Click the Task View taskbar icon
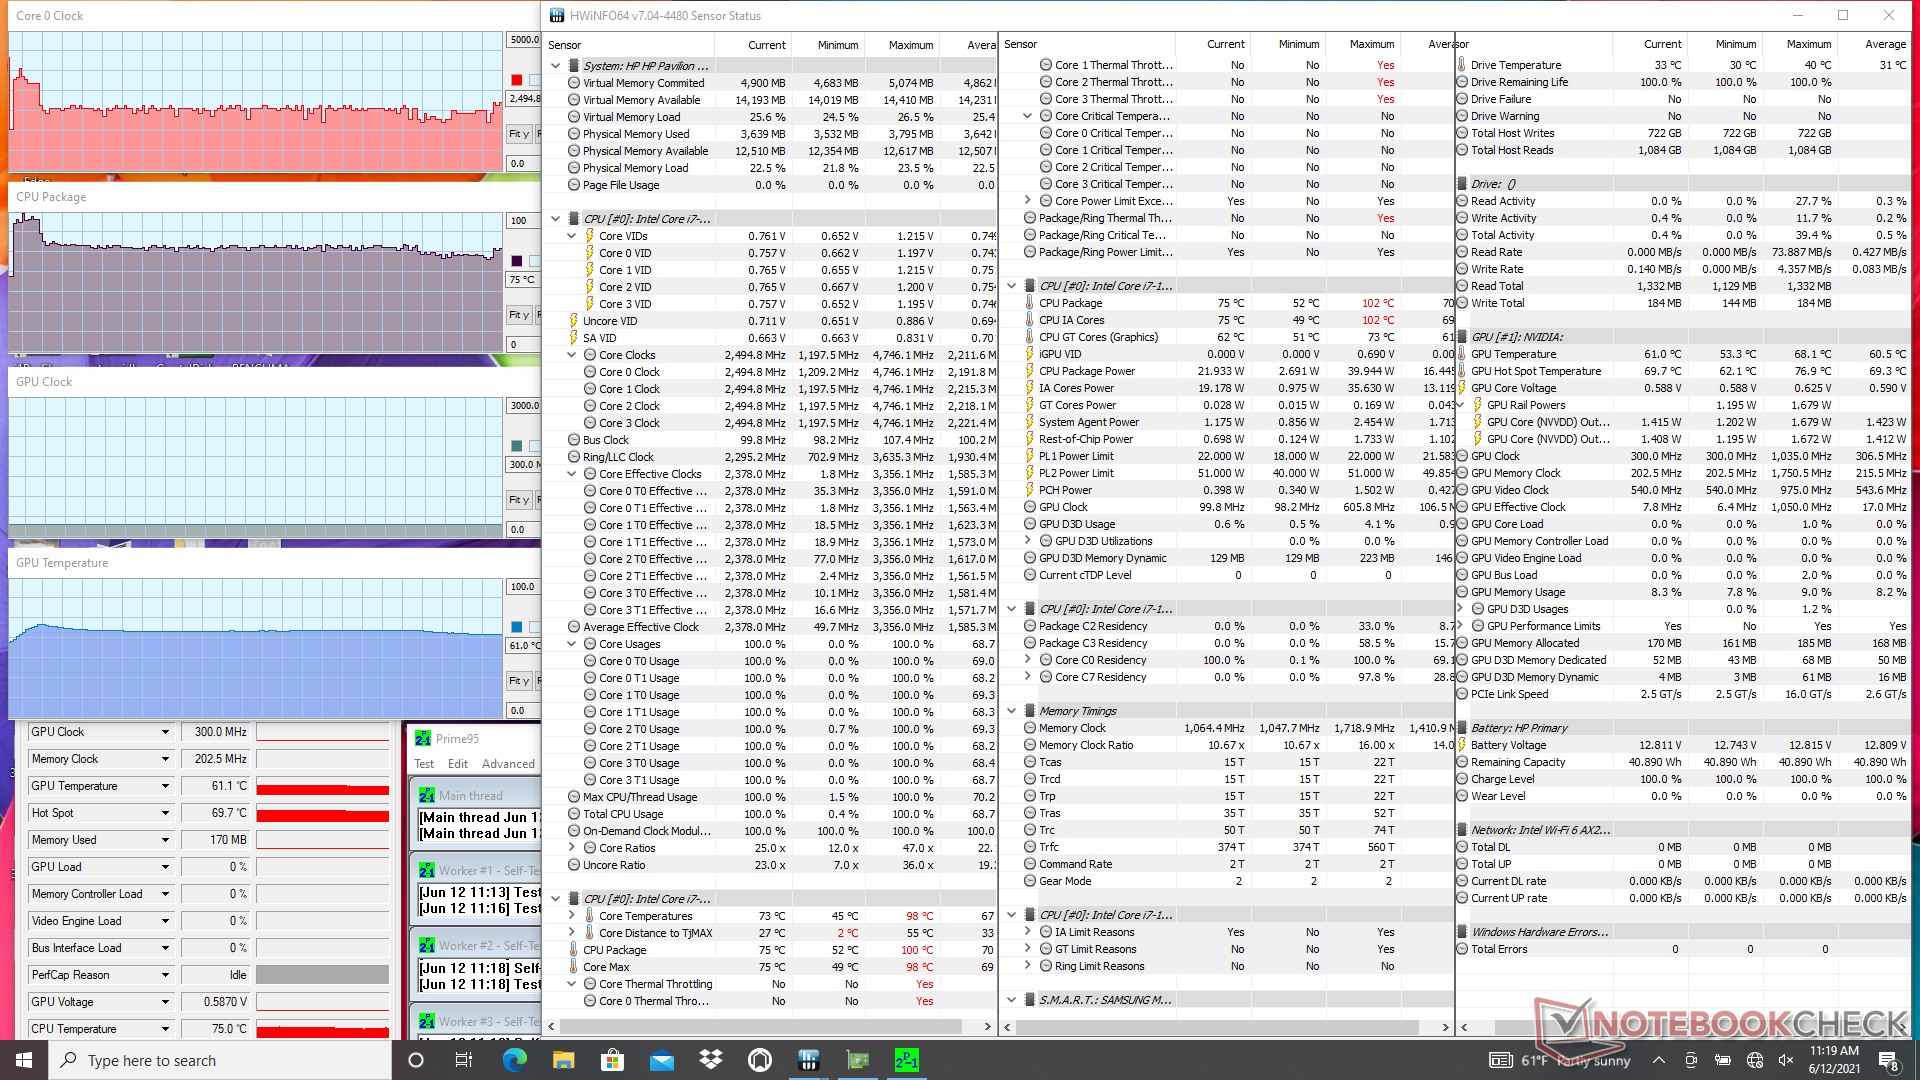Screen dimensions: 1920x1080 pos(463,1060)
